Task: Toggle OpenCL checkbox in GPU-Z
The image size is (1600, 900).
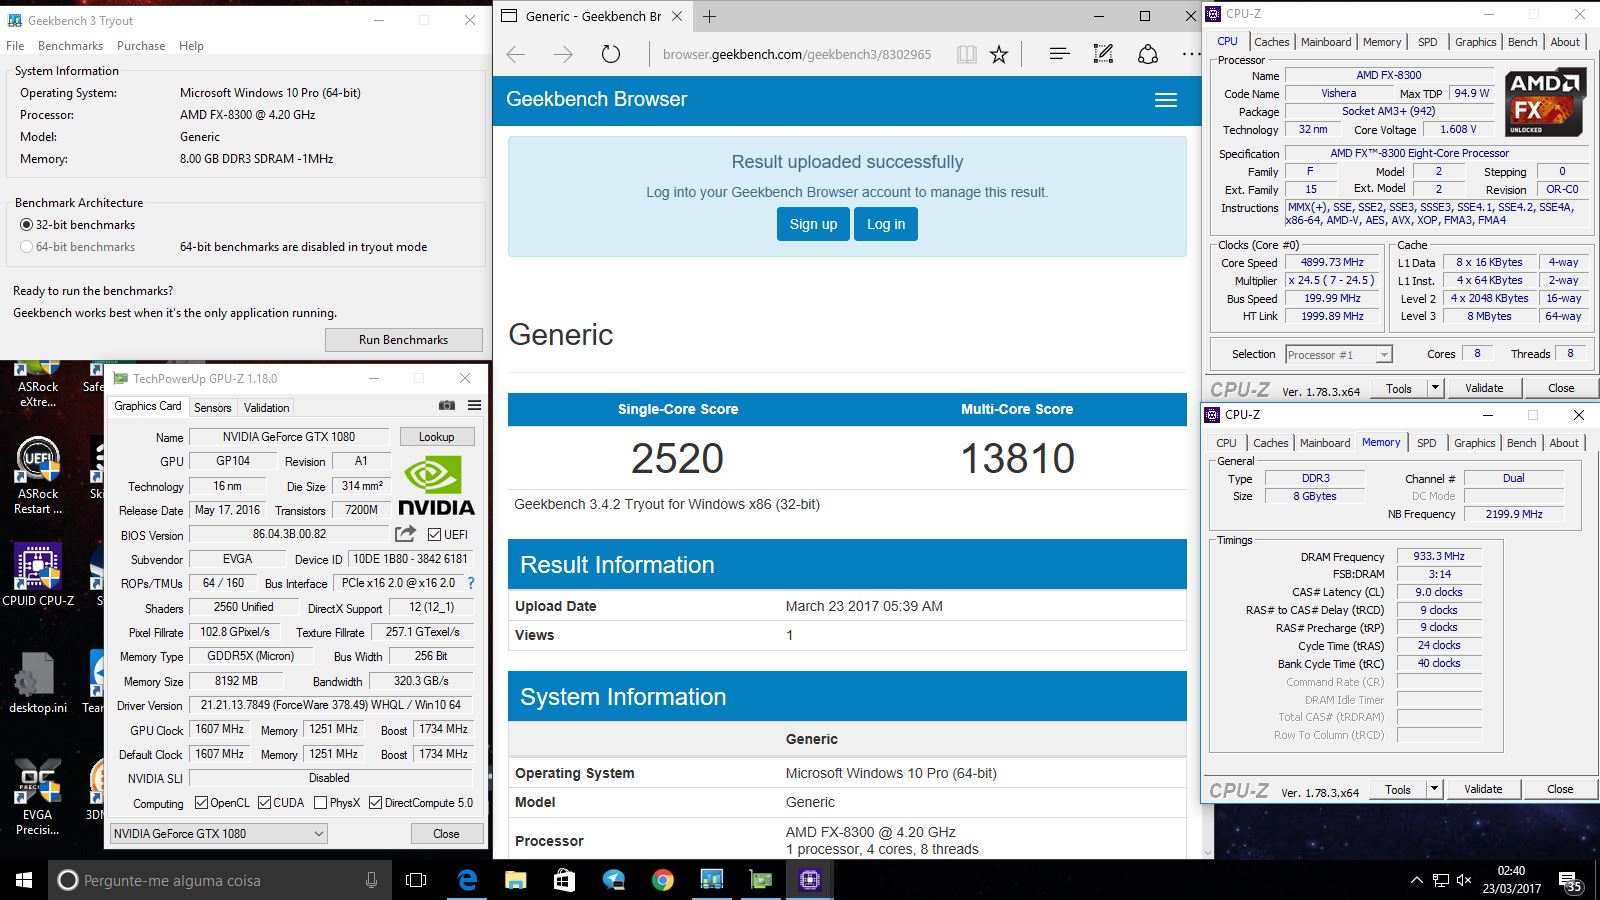Action: click(x=201, y=803)
